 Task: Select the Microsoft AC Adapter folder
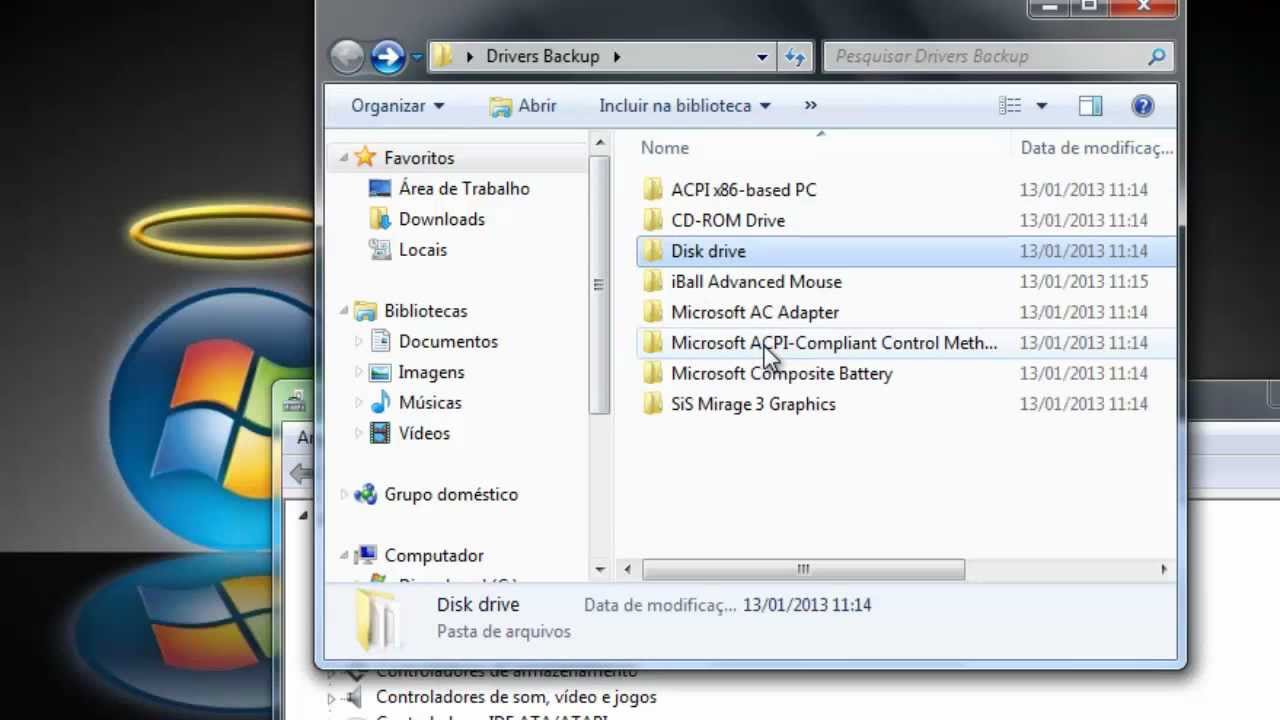[755, 313]
